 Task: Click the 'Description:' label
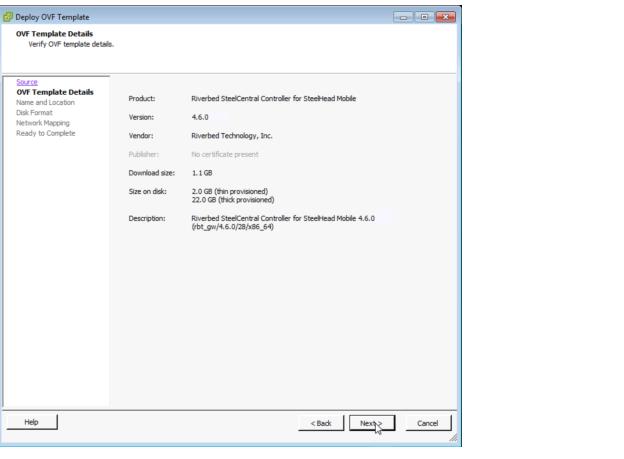click(x=146, y=219)
